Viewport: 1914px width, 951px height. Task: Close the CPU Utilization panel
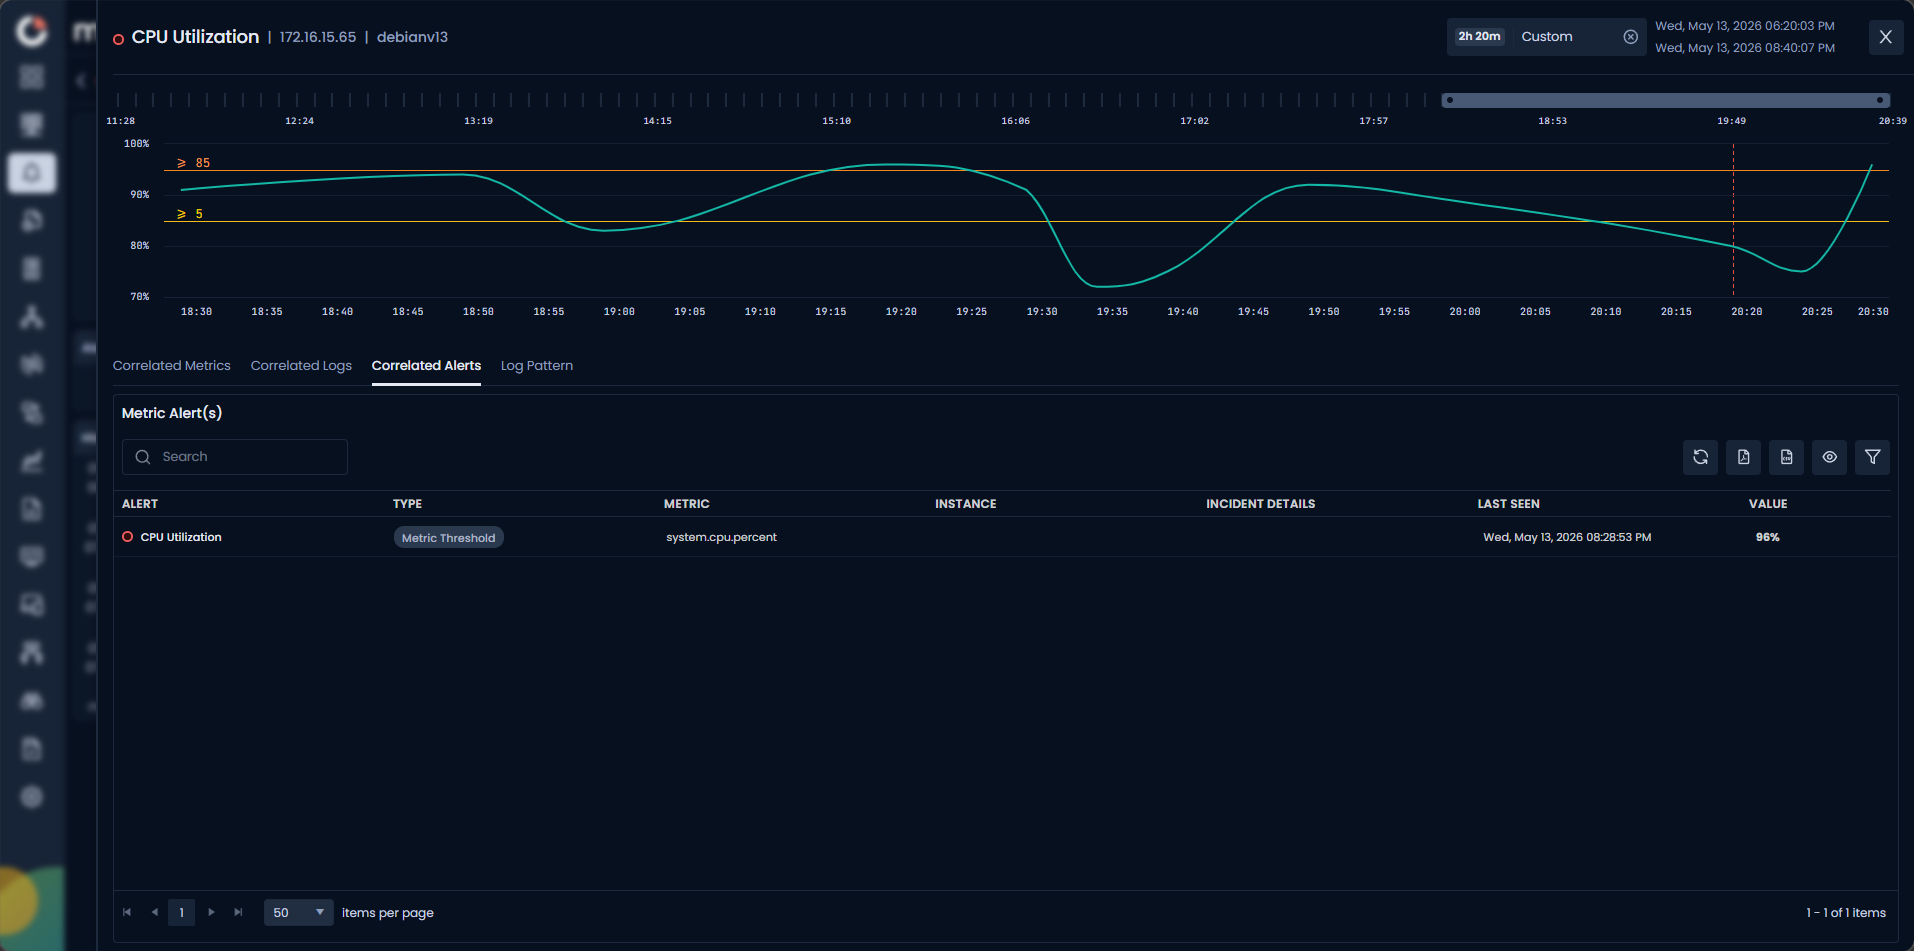1885,37
